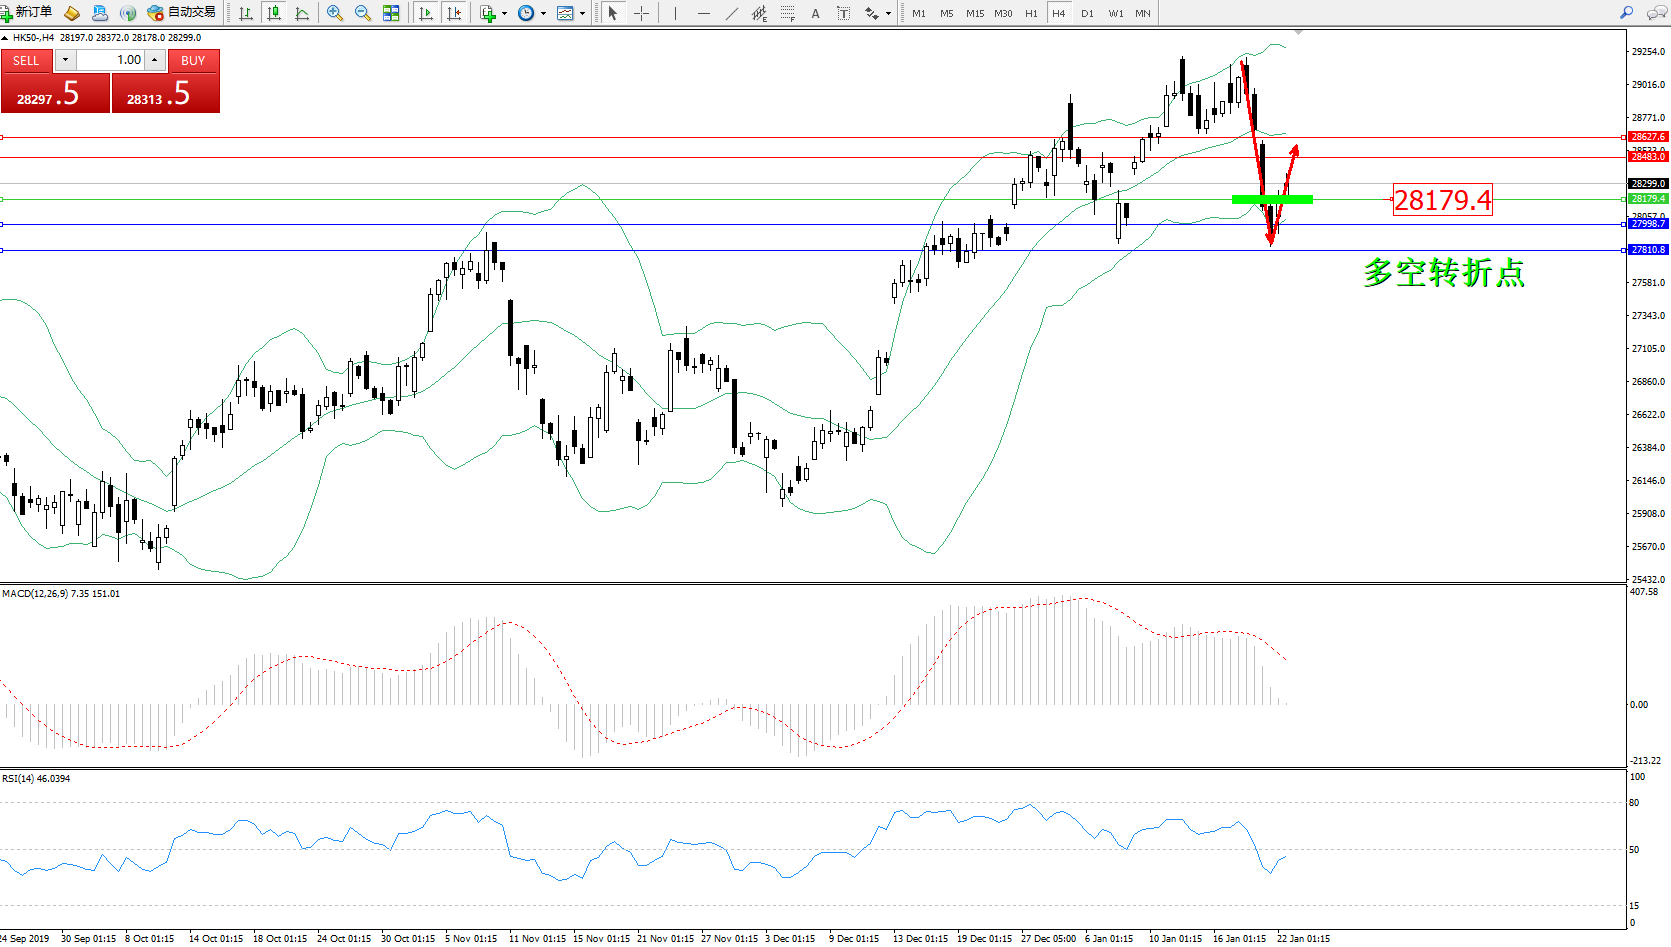Toggle candlestick chart display mode
1671x947 pixels.
pos(273,13)
